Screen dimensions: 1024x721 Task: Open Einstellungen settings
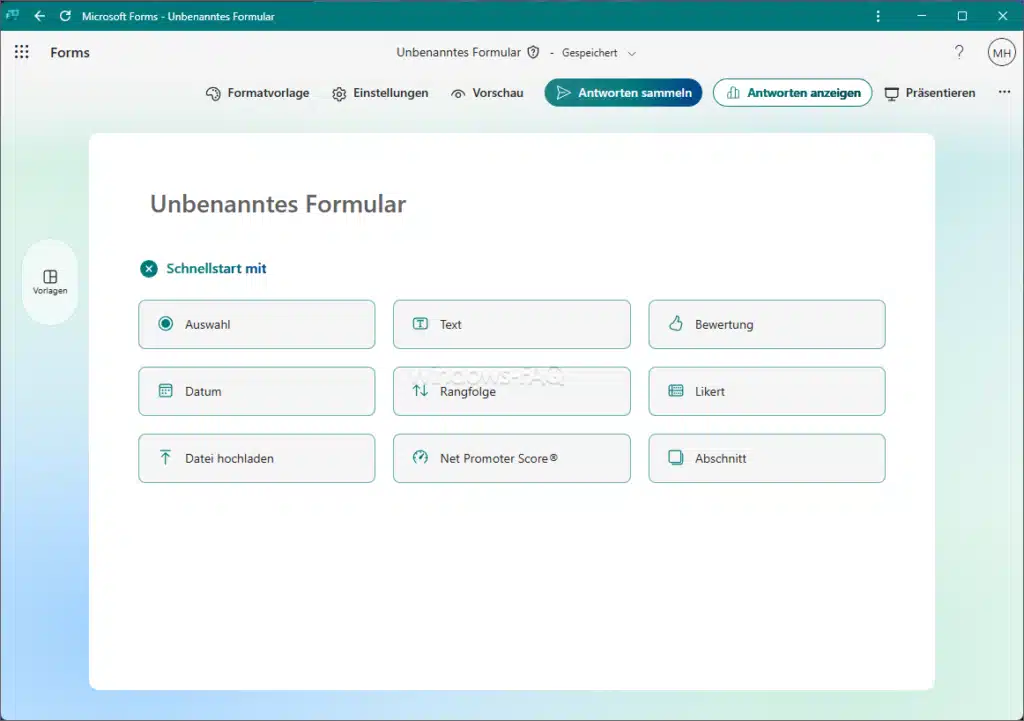click(380, 93)
